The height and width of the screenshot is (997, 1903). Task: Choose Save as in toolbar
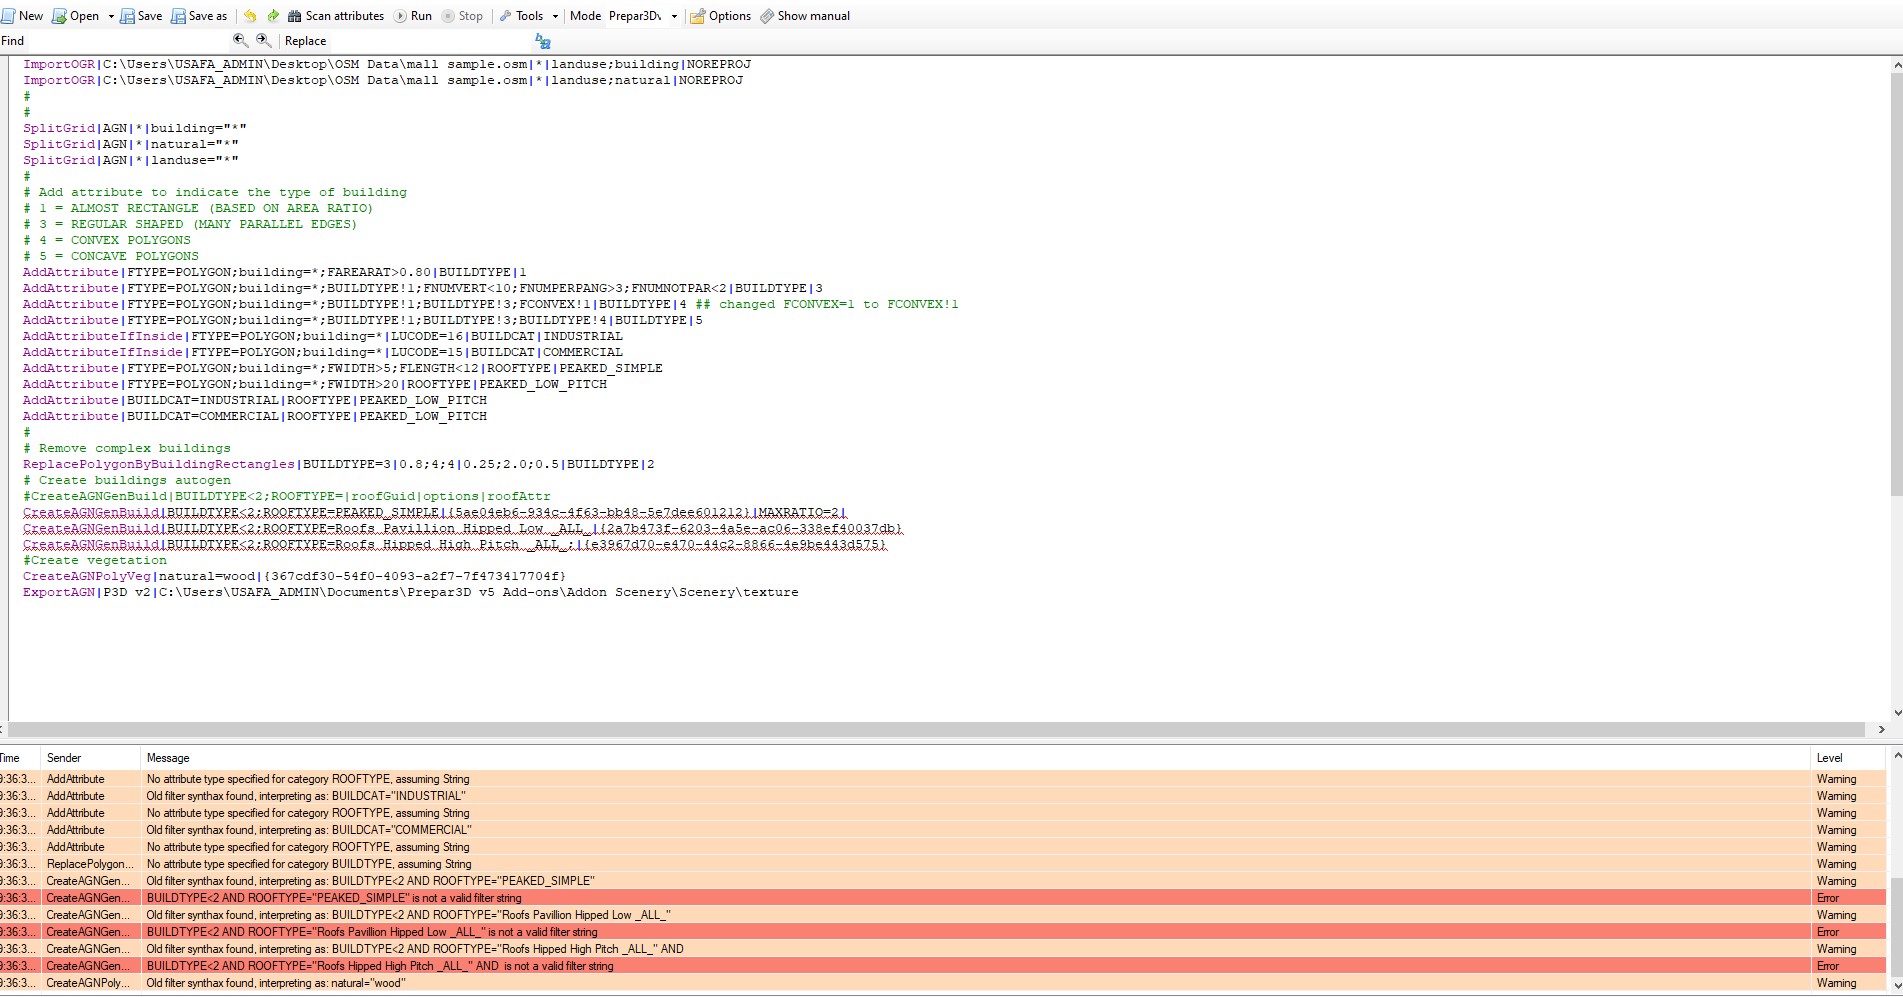[x=199, y=16]
